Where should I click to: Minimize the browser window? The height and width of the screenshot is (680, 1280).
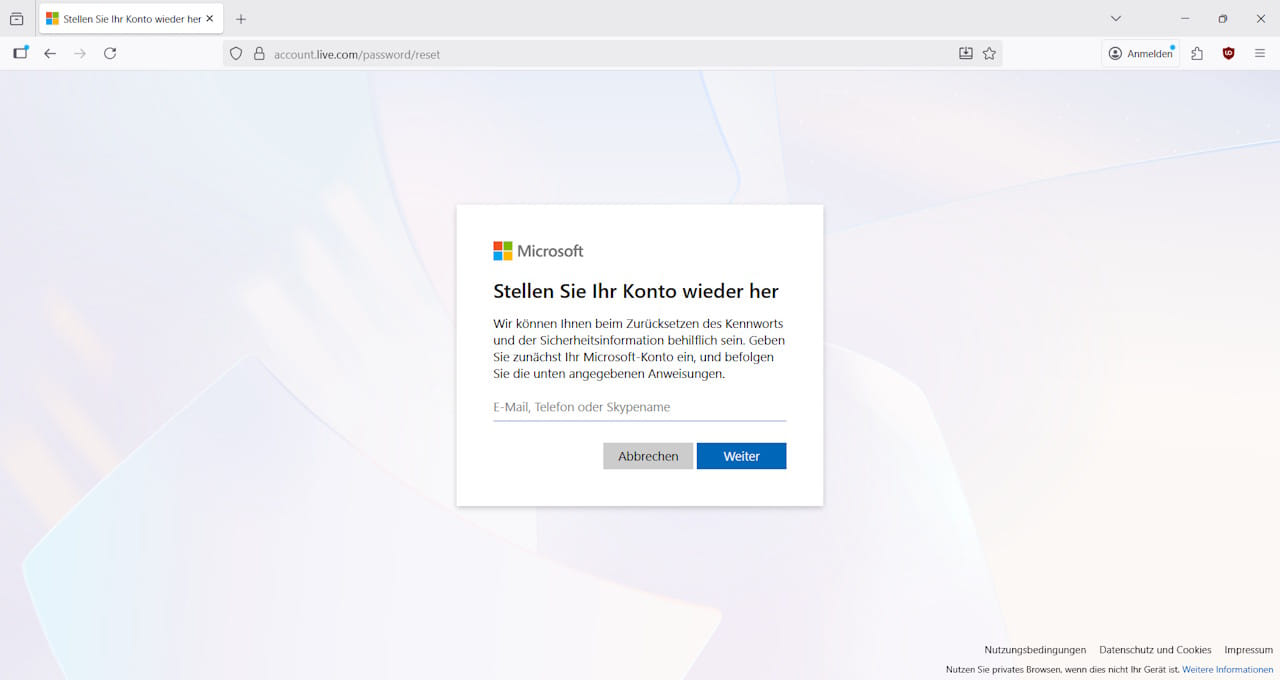(x=1185, y=19)
